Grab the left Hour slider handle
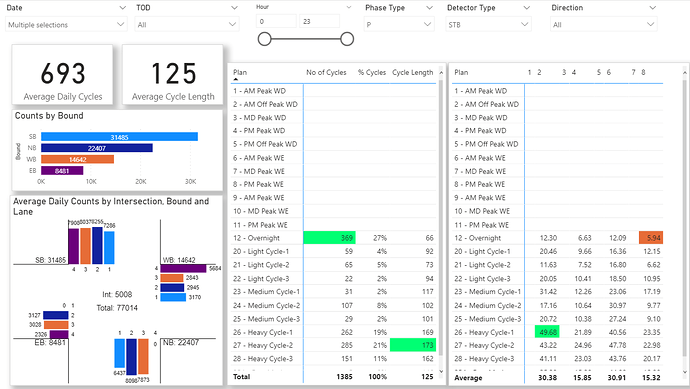Screen dimensions: 690x389 264,39
